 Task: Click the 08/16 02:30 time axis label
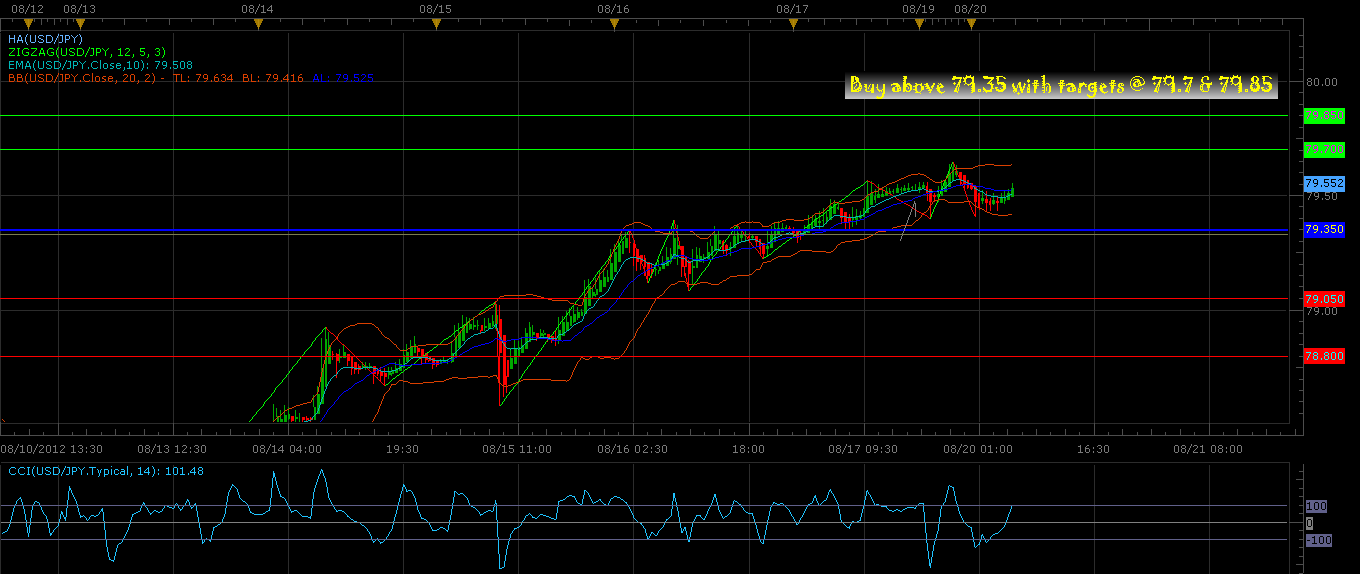(632, 449)
